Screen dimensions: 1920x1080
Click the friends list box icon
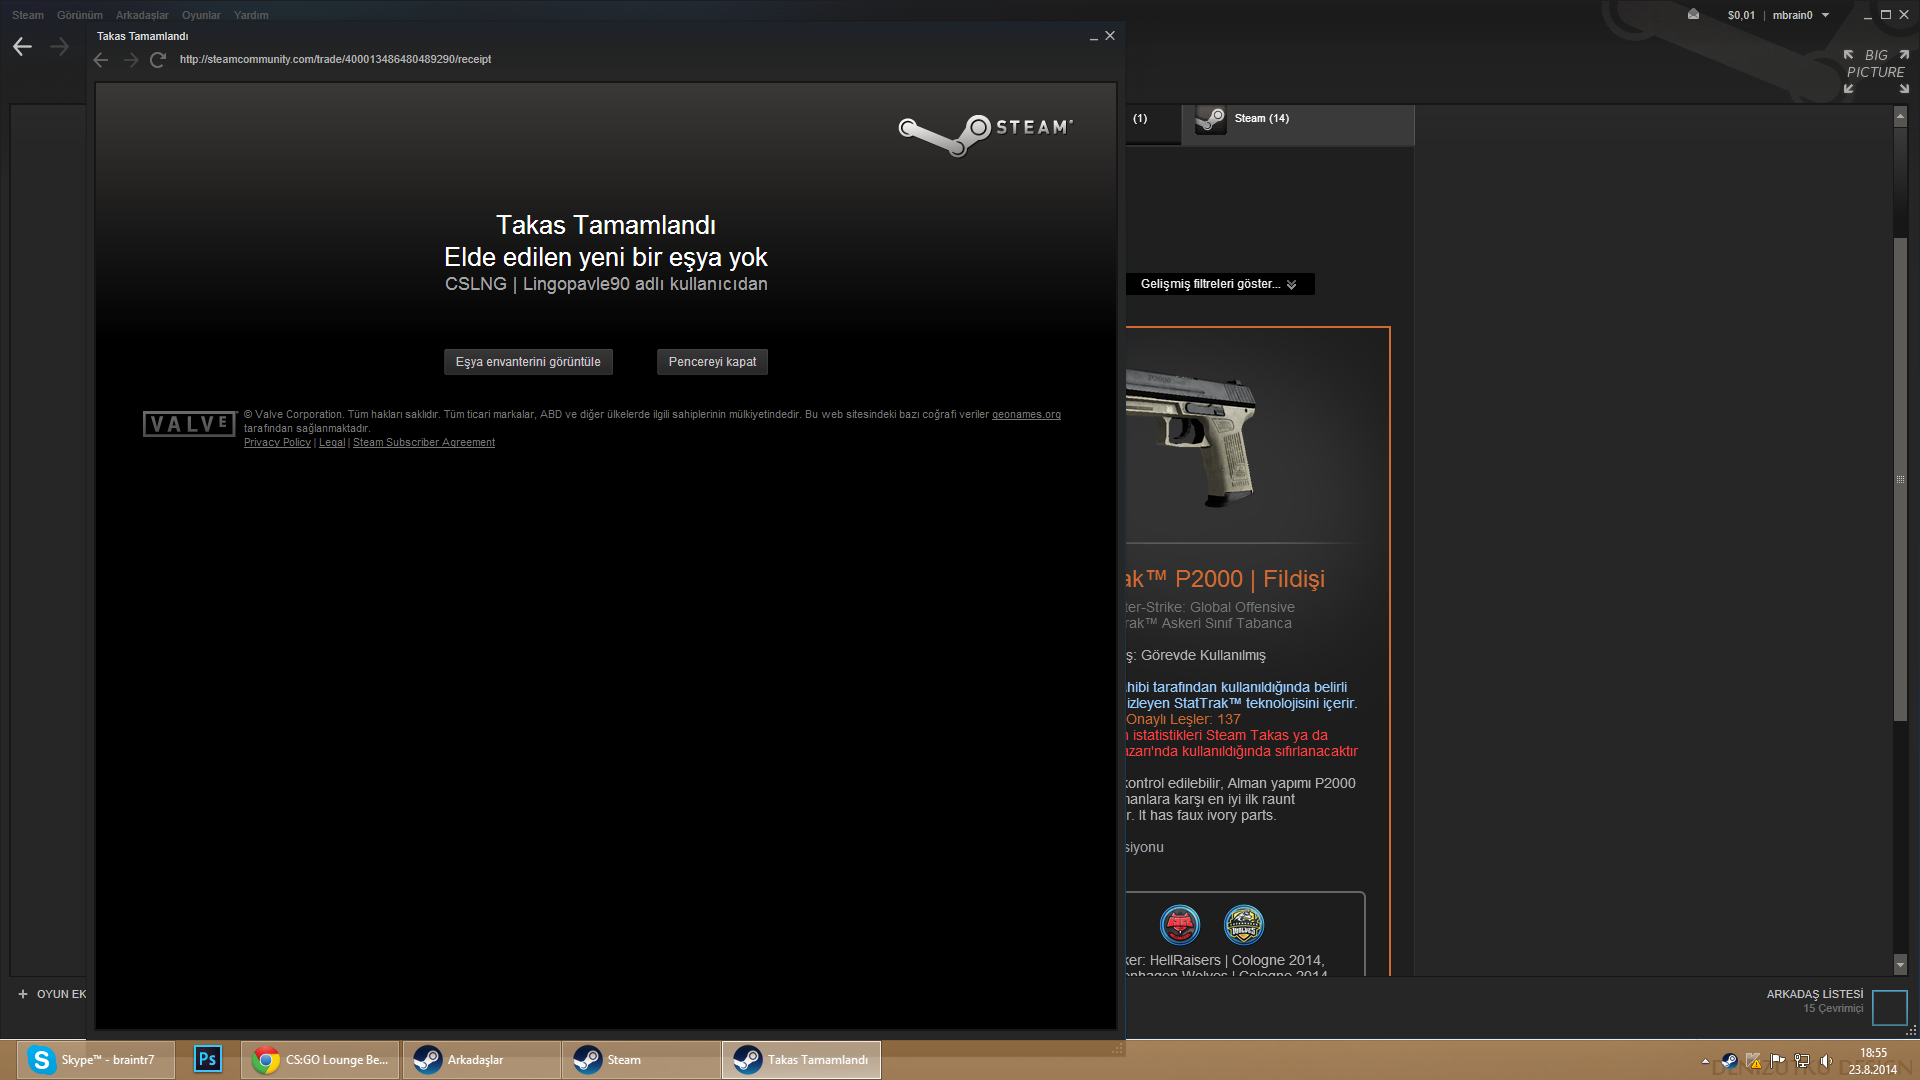(1889, 1007)
